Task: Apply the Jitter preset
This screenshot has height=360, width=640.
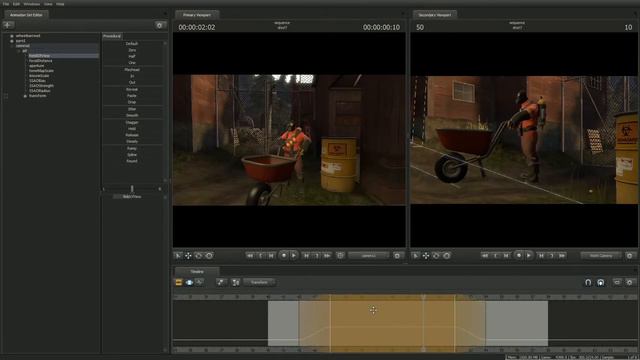Action: (x=132, y=109)
